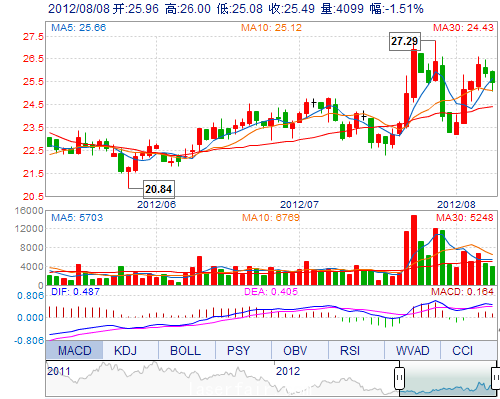
Task: Click the MA30: 24.43 red legend
Action: pyautogui.click(x=463, y=27)
